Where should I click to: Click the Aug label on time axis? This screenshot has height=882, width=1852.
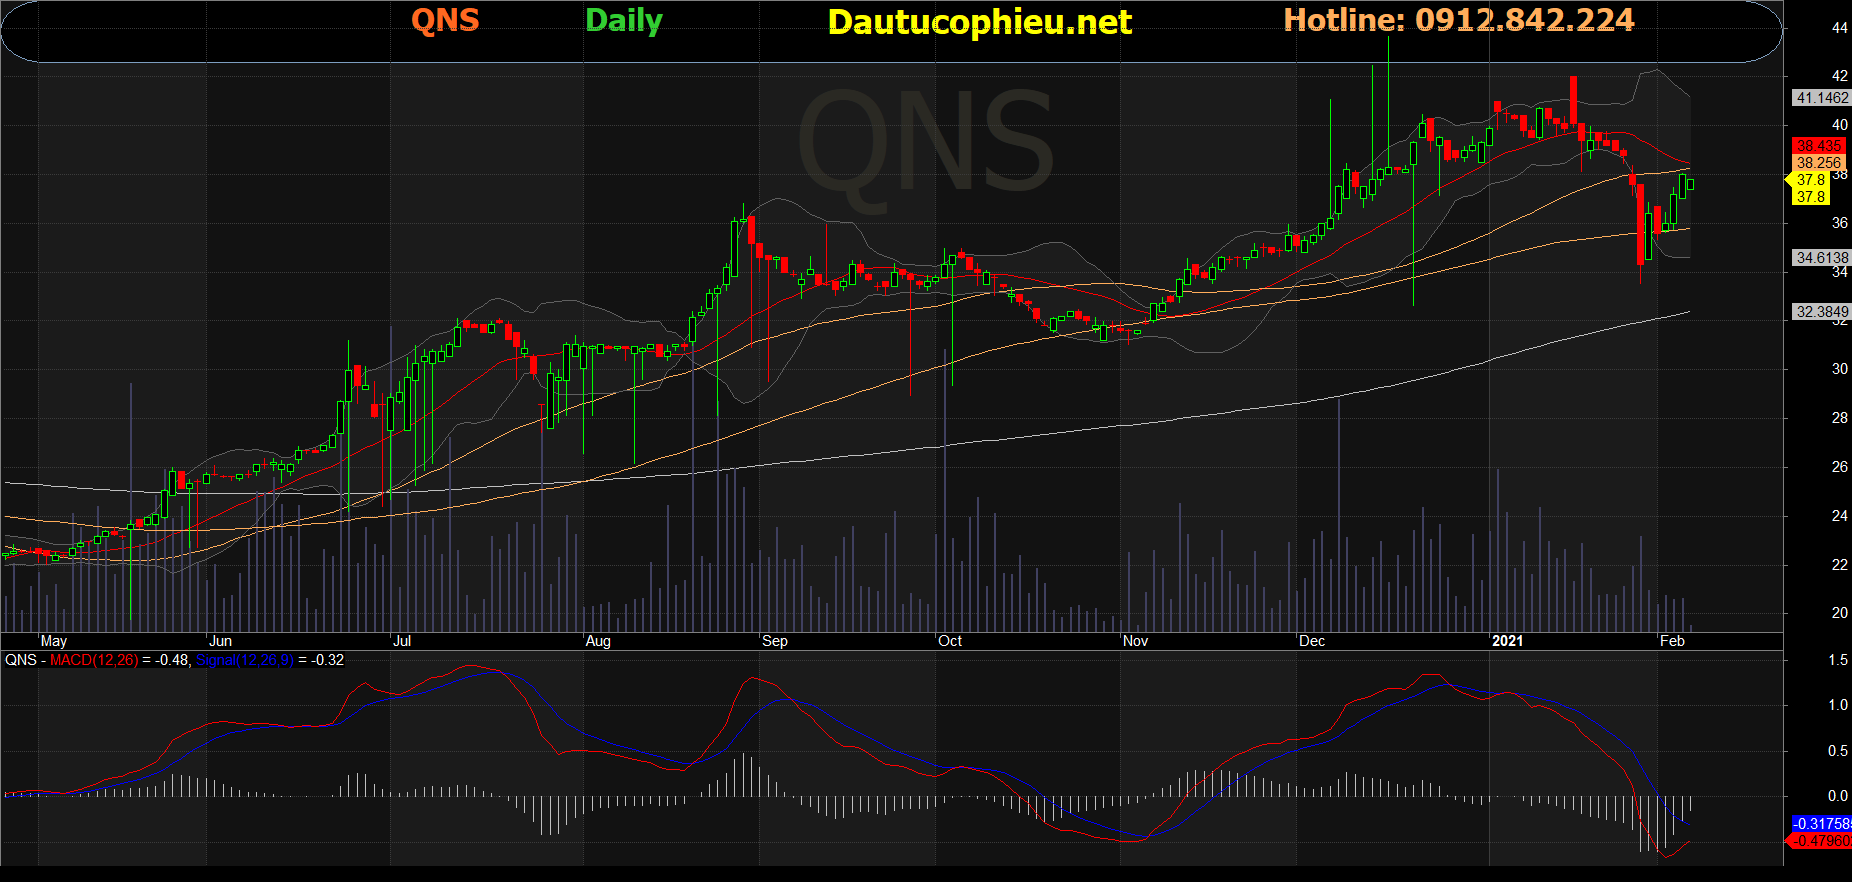(x=598, y=641)
